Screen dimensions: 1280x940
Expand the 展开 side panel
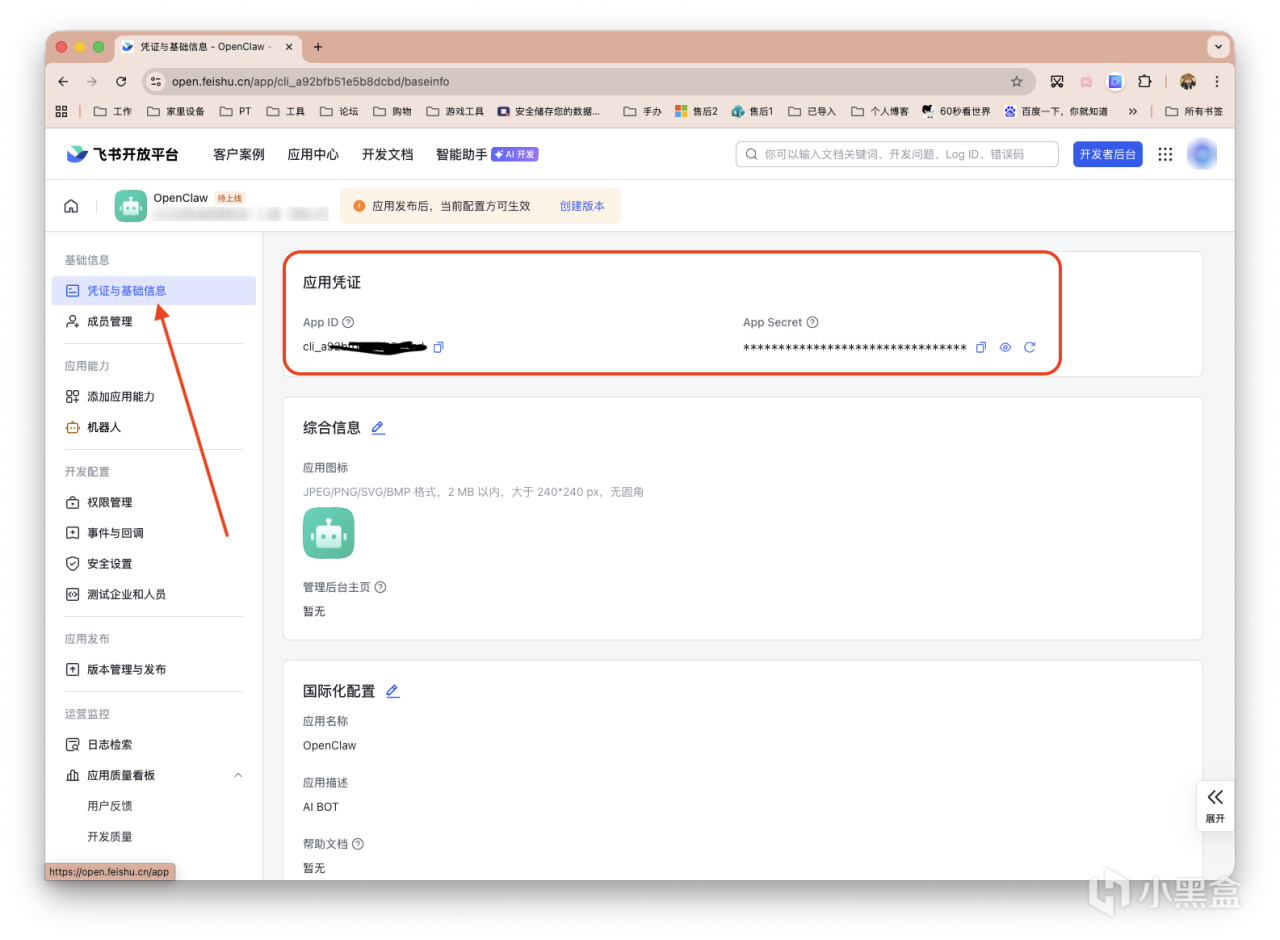pyautogui.click(x=1215, y=805)
